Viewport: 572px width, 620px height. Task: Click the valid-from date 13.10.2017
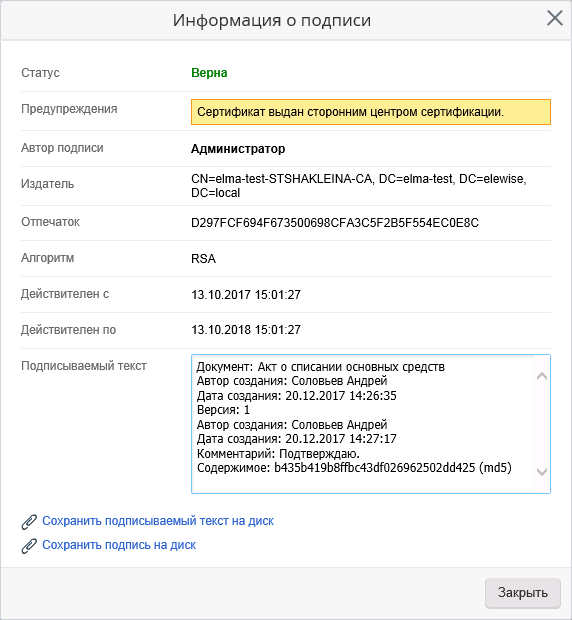(x=246, y=295)
